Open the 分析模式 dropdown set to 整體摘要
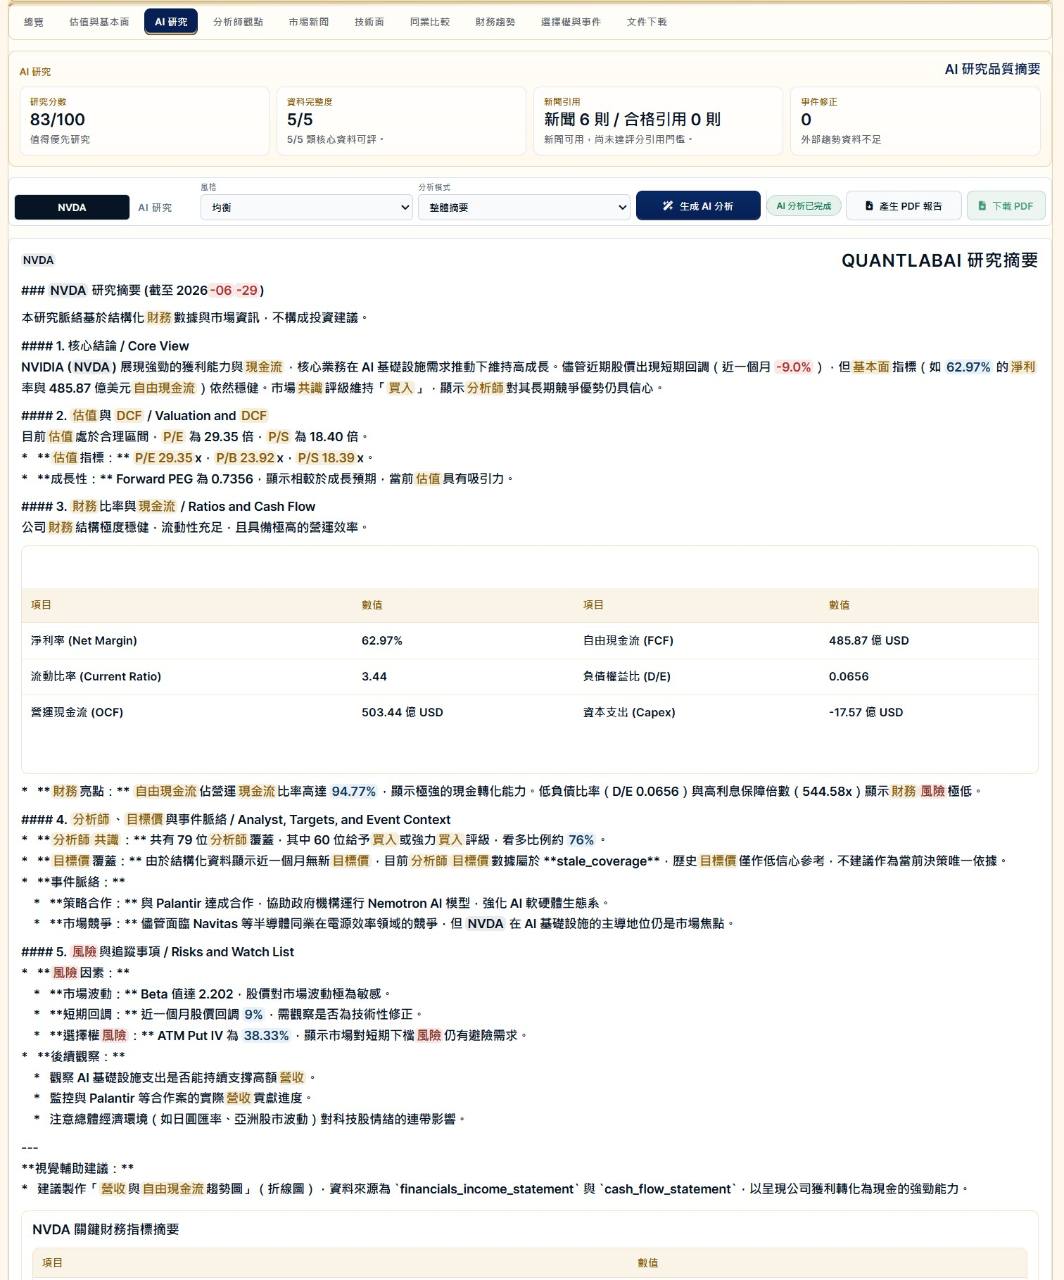Image resolution: width=1064 pixels, height=1280 pixels. 524,207
